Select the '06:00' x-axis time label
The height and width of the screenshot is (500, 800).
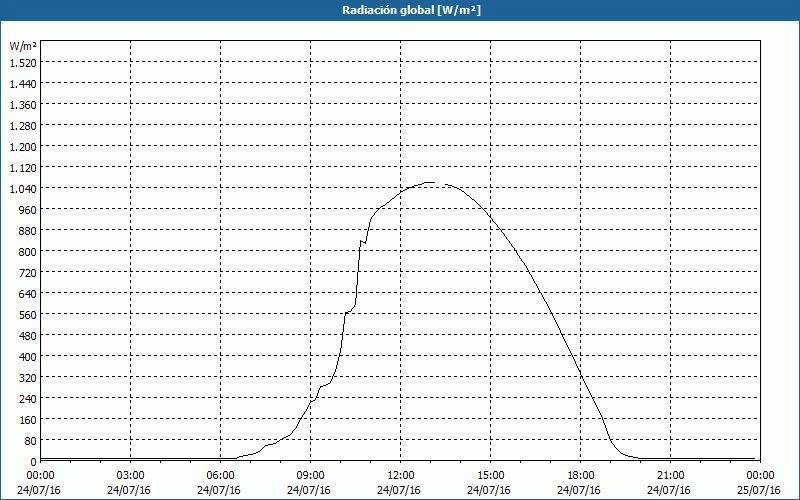tap(219, 476)
